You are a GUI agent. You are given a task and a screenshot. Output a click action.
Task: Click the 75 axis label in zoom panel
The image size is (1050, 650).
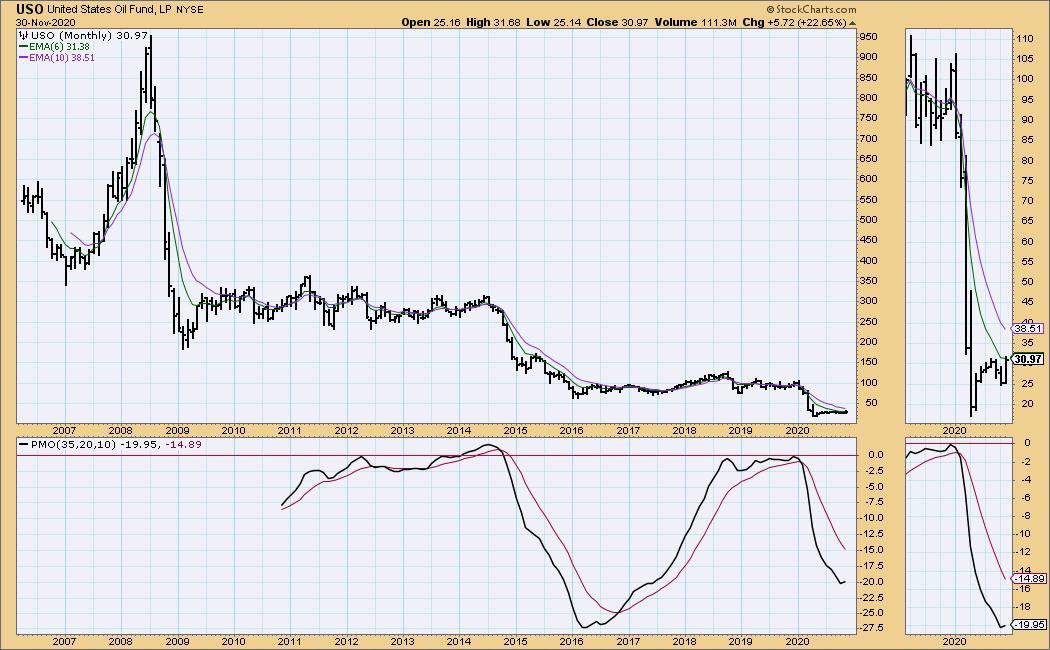(1025, 181)
